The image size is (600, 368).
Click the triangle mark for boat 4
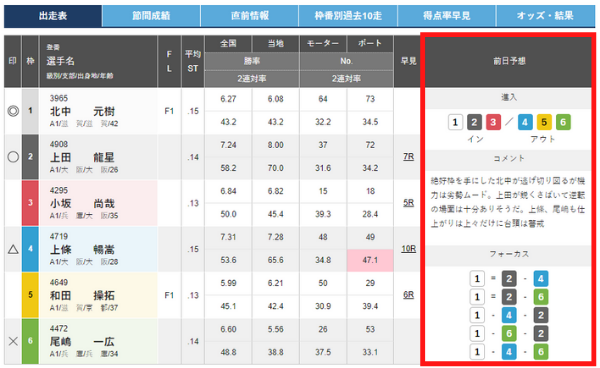[x=13, y=249]
